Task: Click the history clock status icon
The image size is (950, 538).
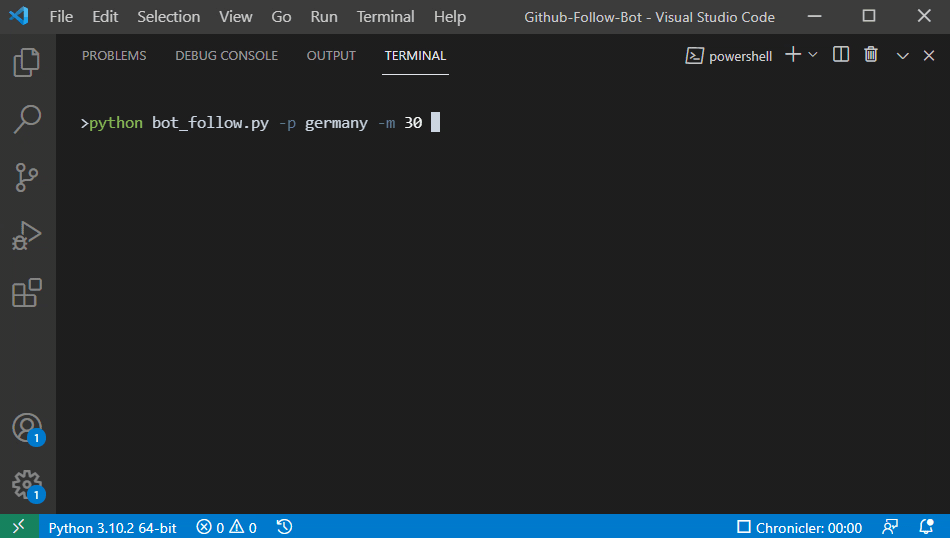Action: [x=284, y=527]
